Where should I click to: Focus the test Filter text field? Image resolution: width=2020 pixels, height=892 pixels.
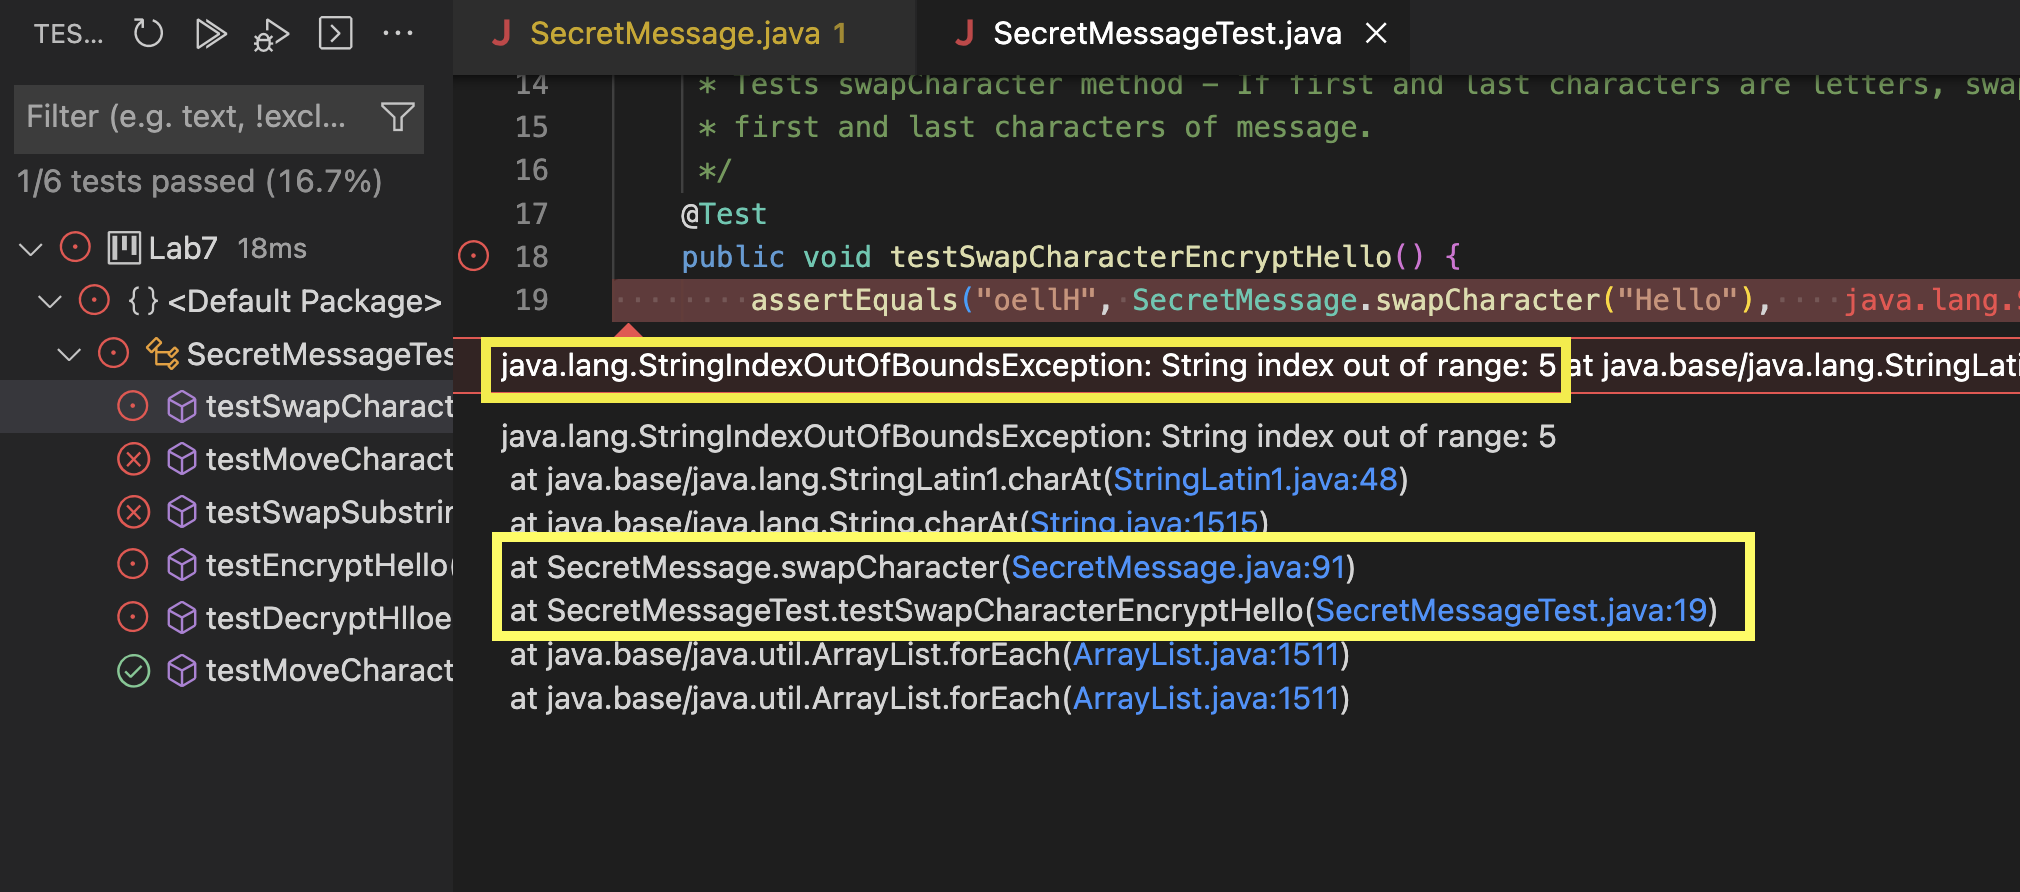[x=219, y=118]
